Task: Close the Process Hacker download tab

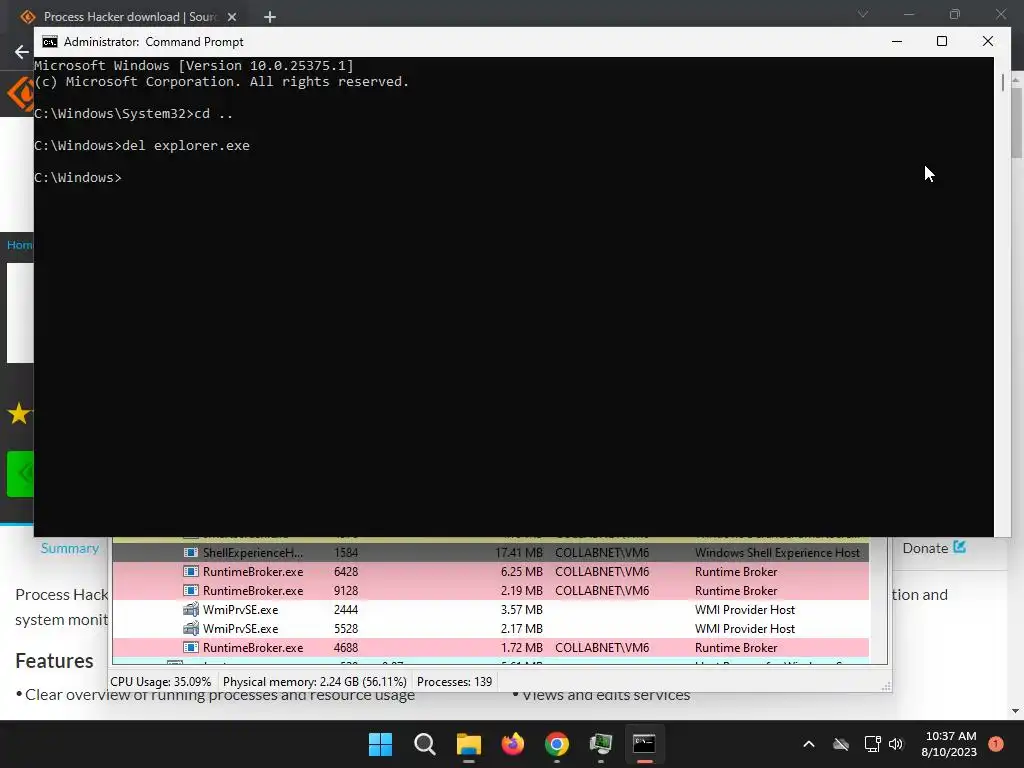Action: (231, 17)
